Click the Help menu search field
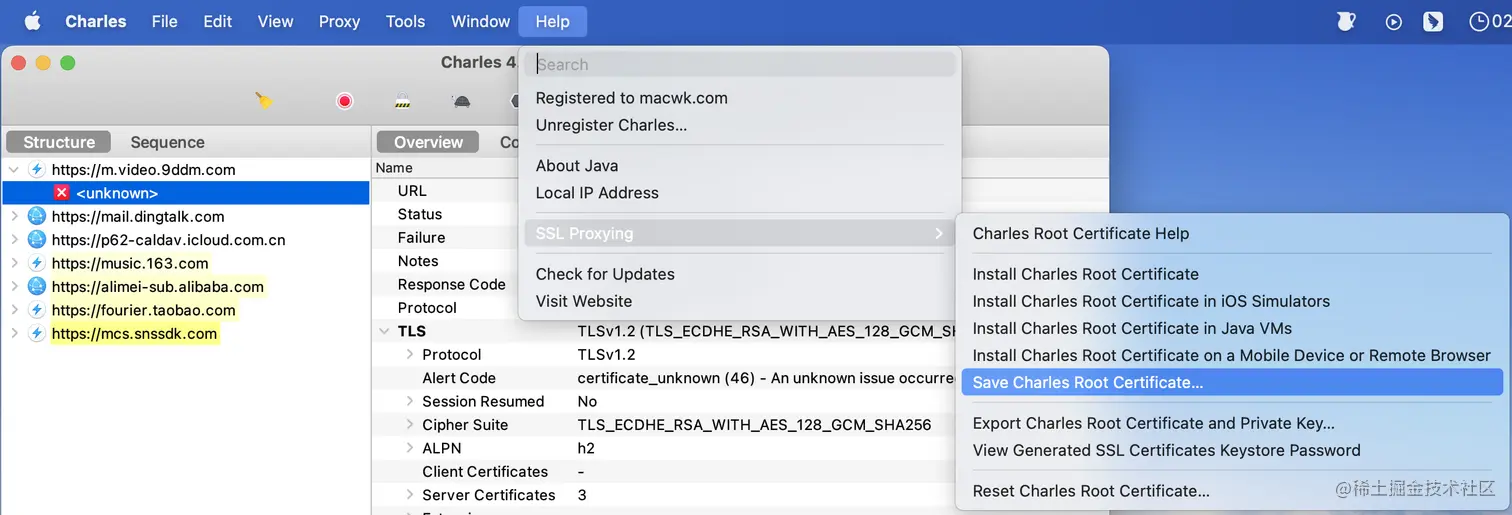Image resolution: width=1512 pixels, height=515 pixels. tap(740, 64)
